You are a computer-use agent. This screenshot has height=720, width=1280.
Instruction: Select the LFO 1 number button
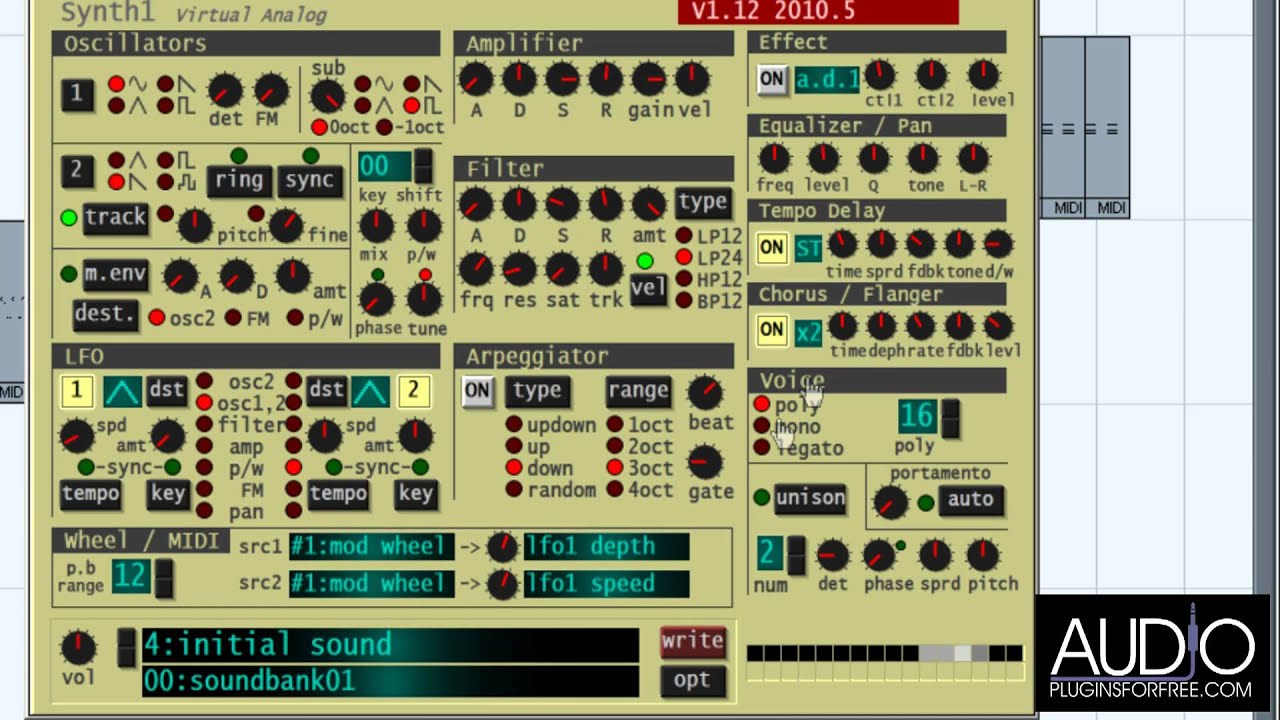click(x=77, y=391)
